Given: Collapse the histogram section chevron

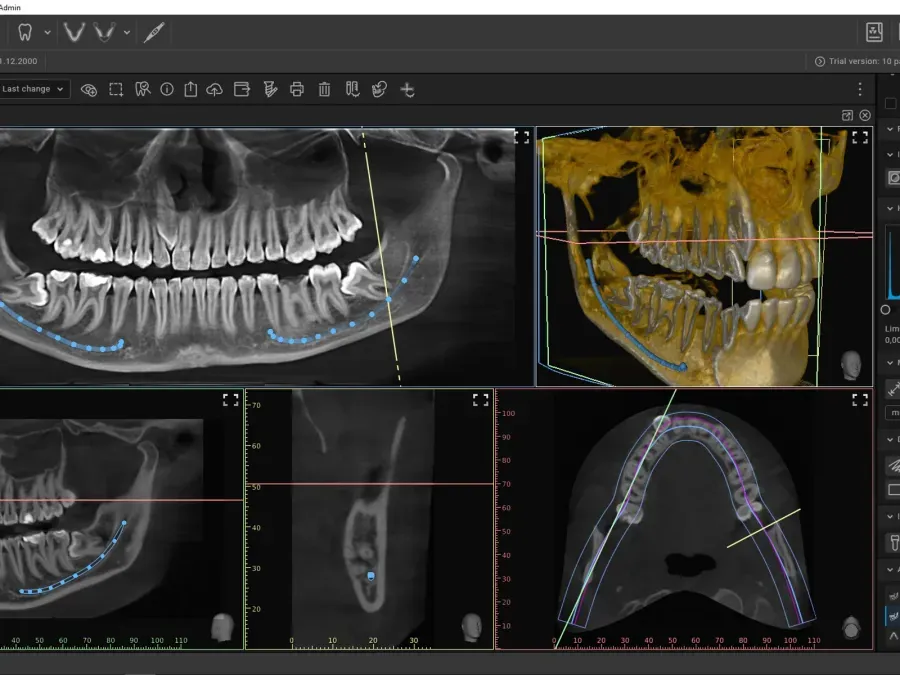Looking at the screenshot, I should tap(890, 208).
